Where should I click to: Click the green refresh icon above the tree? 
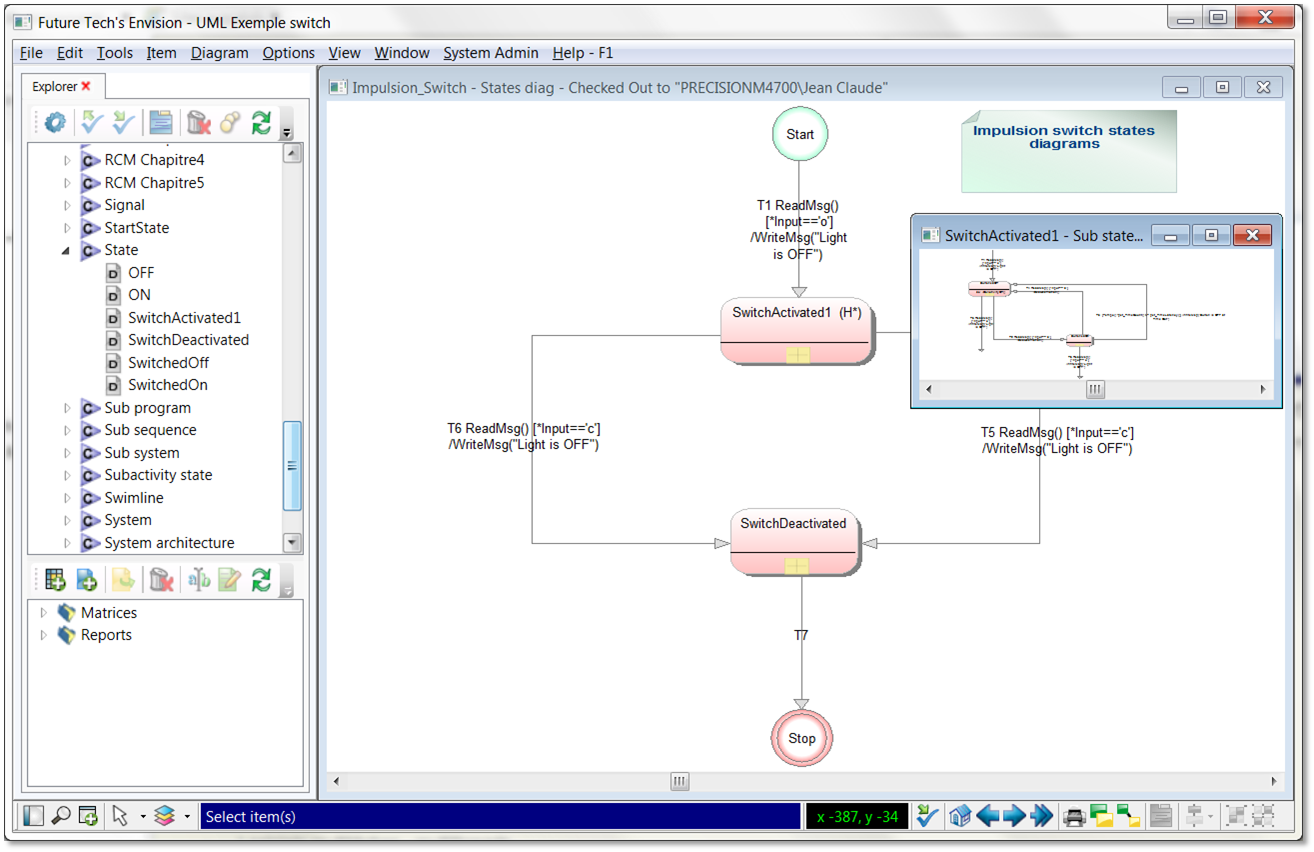[260, 122]
